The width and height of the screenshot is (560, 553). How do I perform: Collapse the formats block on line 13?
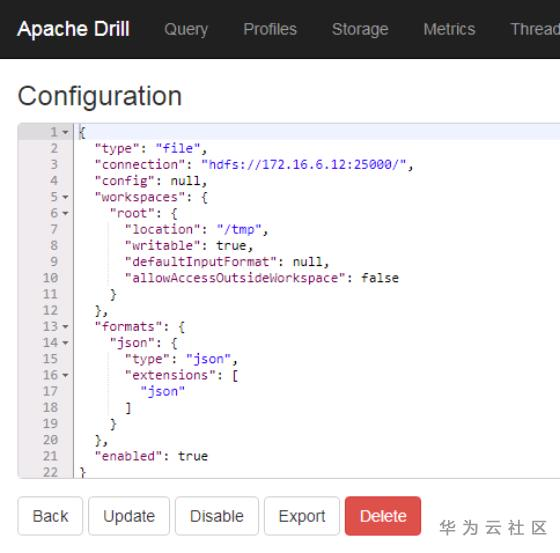click(x=65, y=327)
